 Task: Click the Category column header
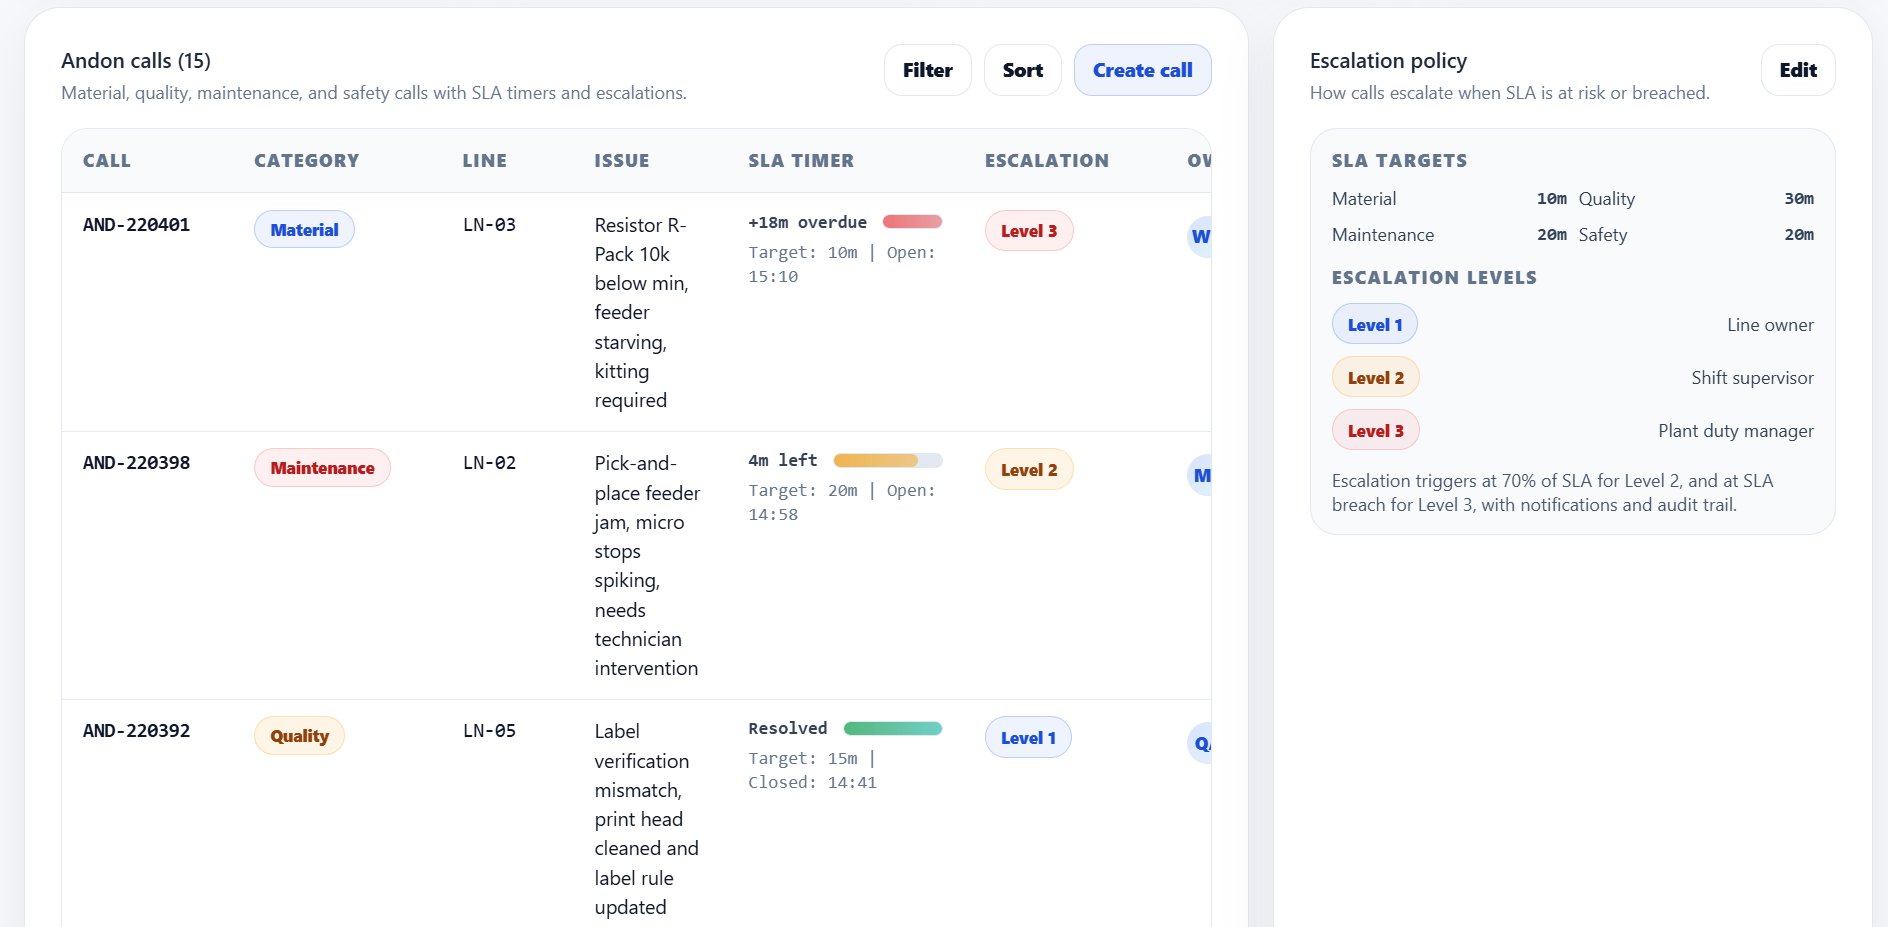pos(306,161)
